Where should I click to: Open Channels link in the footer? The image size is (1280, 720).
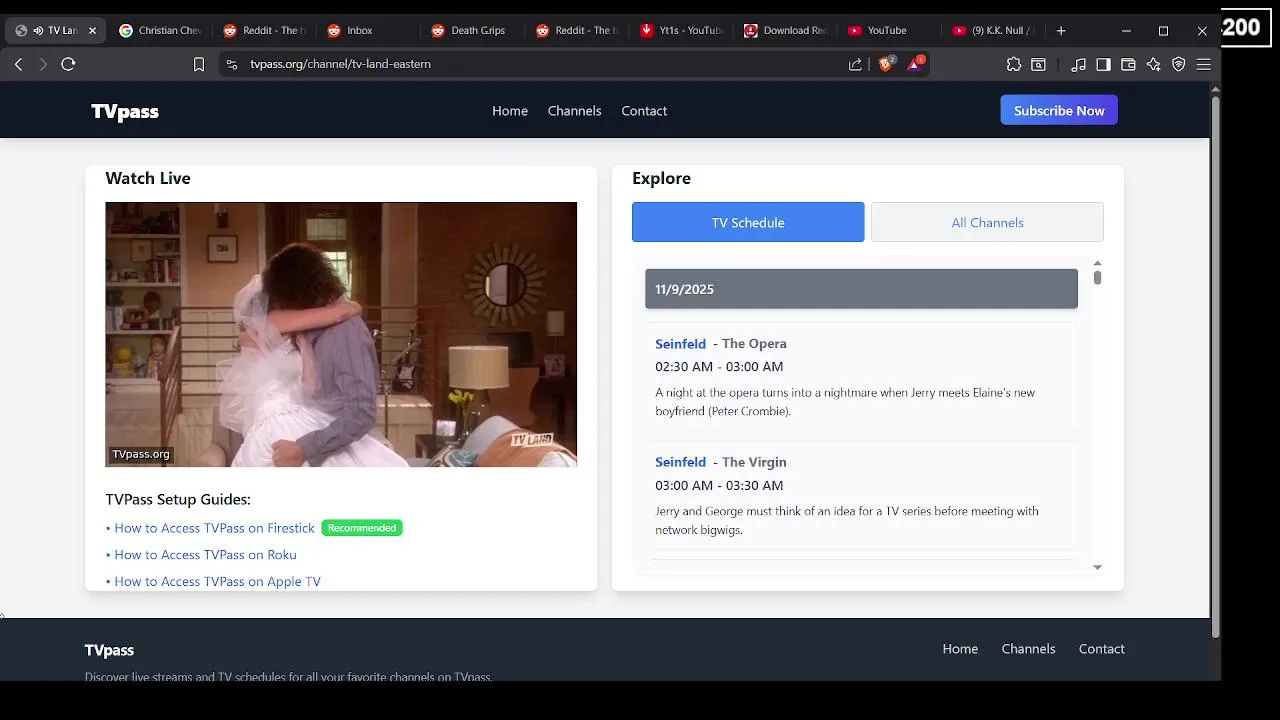pos(1028,649)
